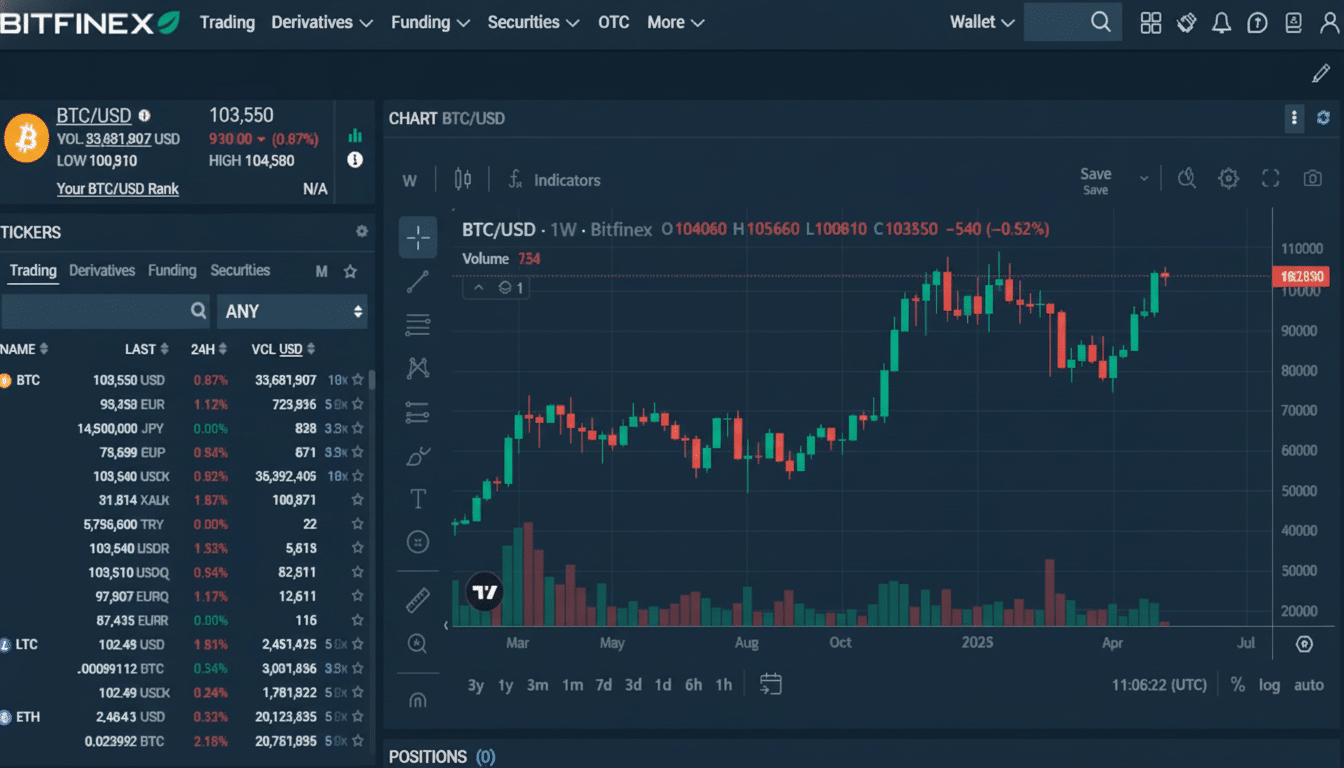Enable magnet mode on the chart
This screenshot has height=768, width=1344.
click(x=417, y=699)
